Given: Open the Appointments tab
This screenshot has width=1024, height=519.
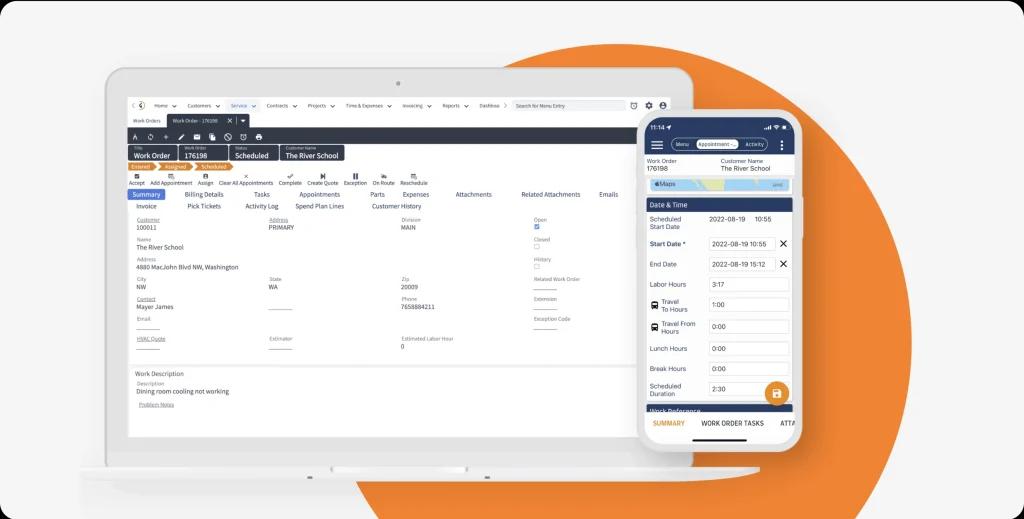Looking at the screenshot, I should click(319, 195).
